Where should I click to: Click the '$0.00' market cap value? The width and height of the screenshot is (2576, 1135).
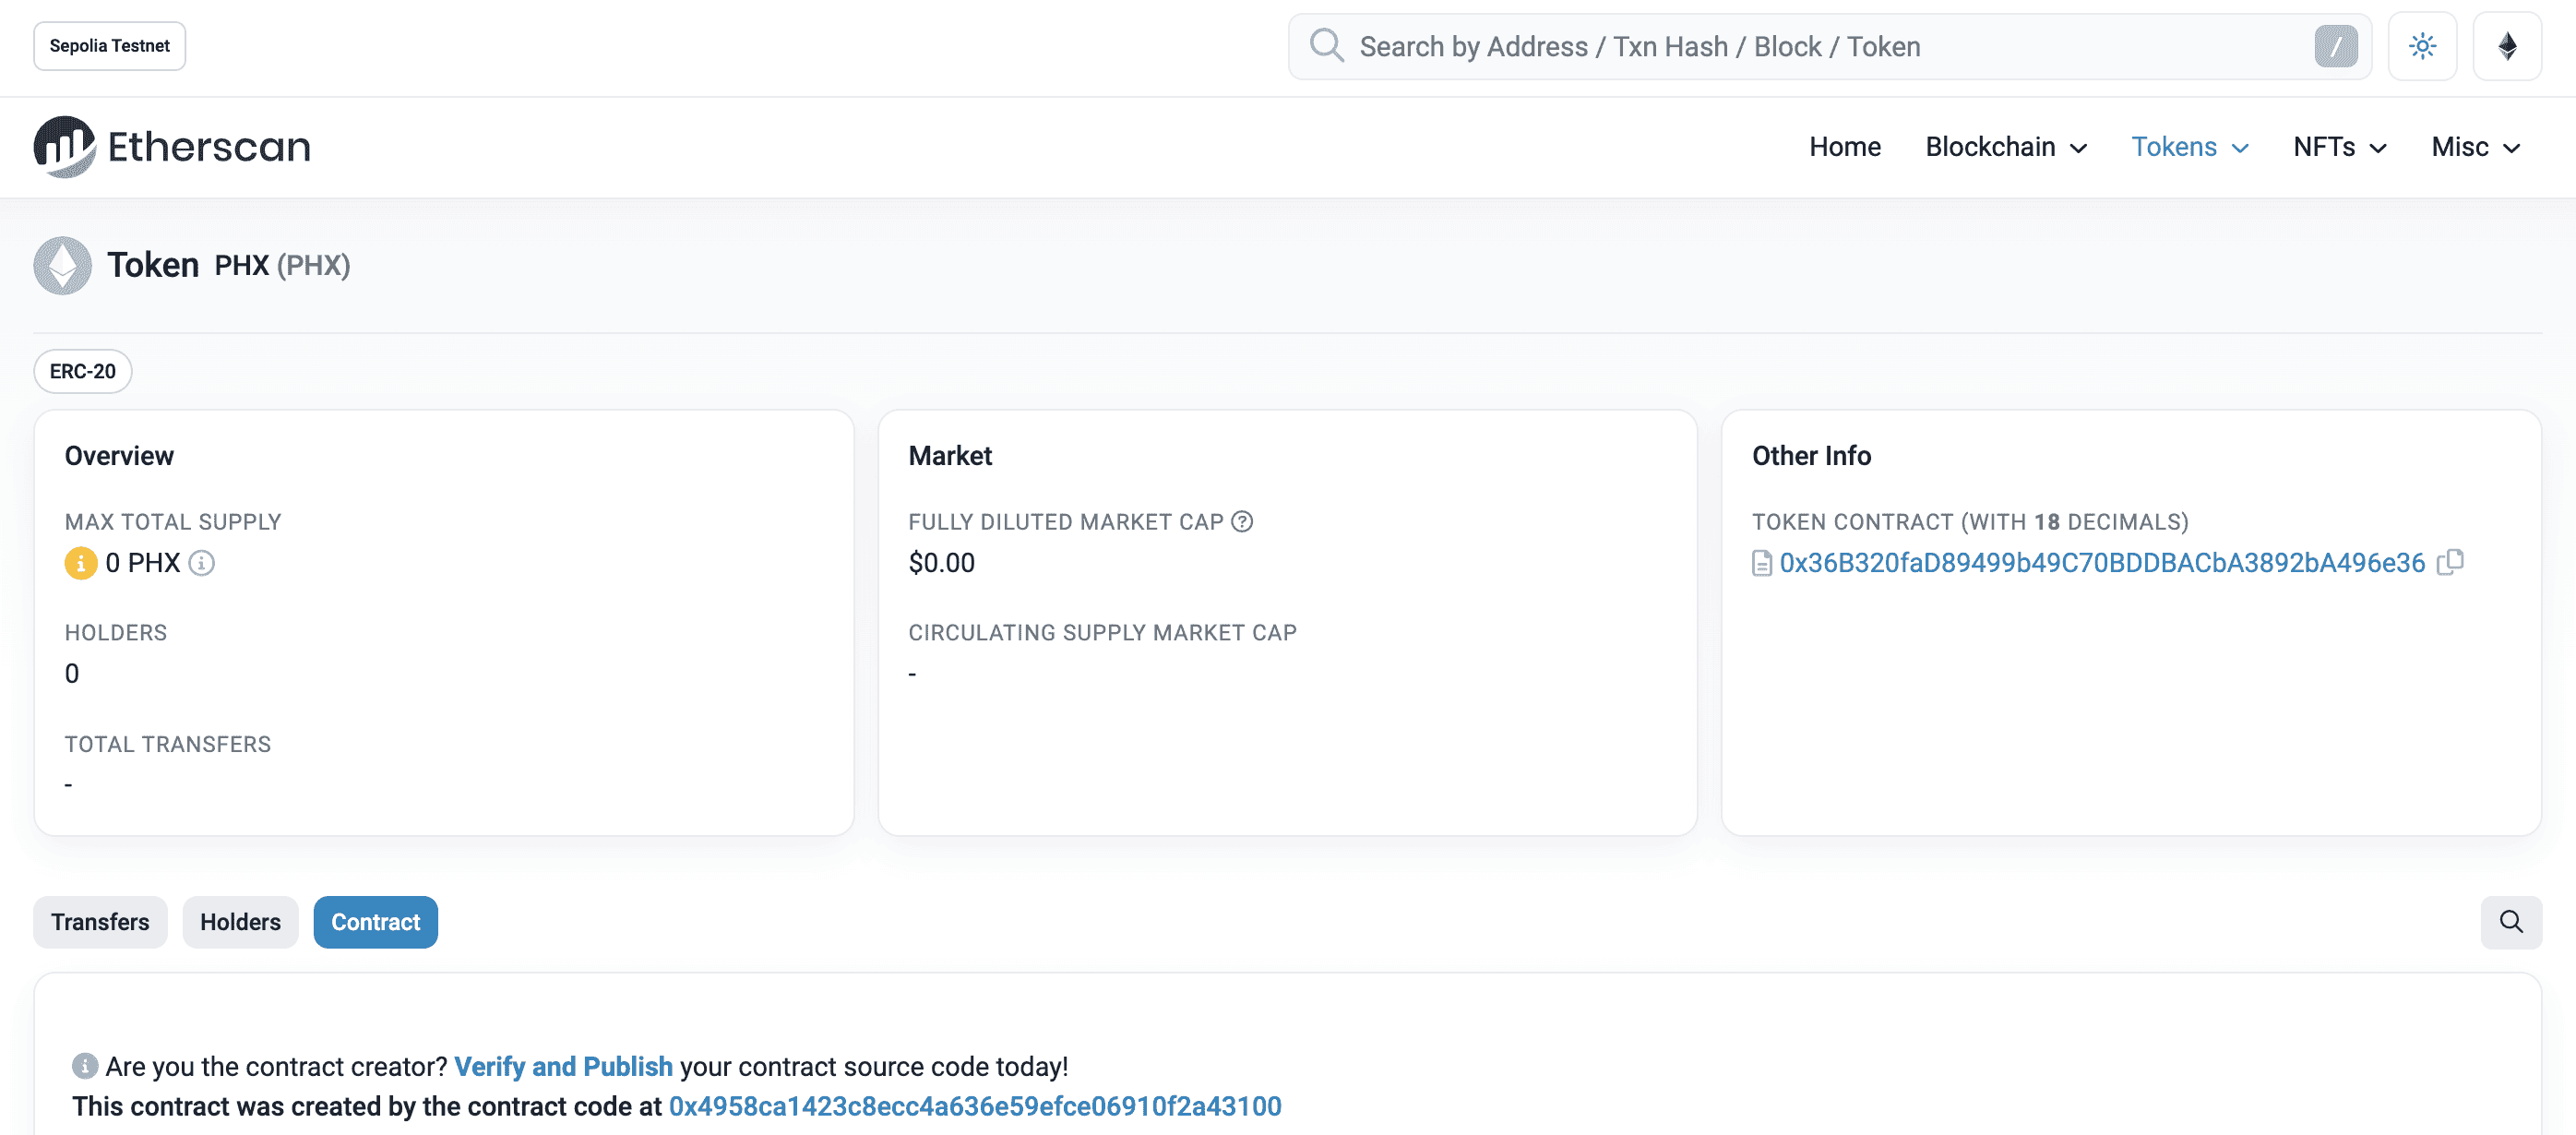coord(941,563)
